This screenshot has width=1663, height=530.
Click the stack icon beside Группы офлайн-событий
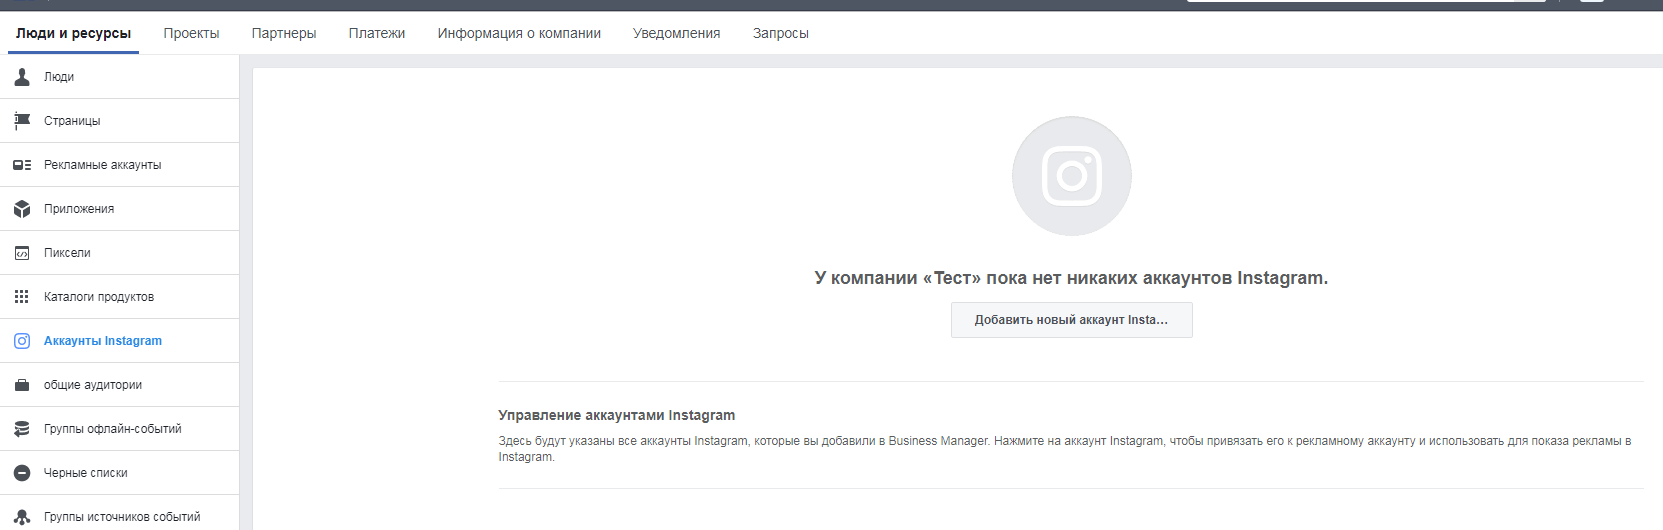[x=22, y=429]
